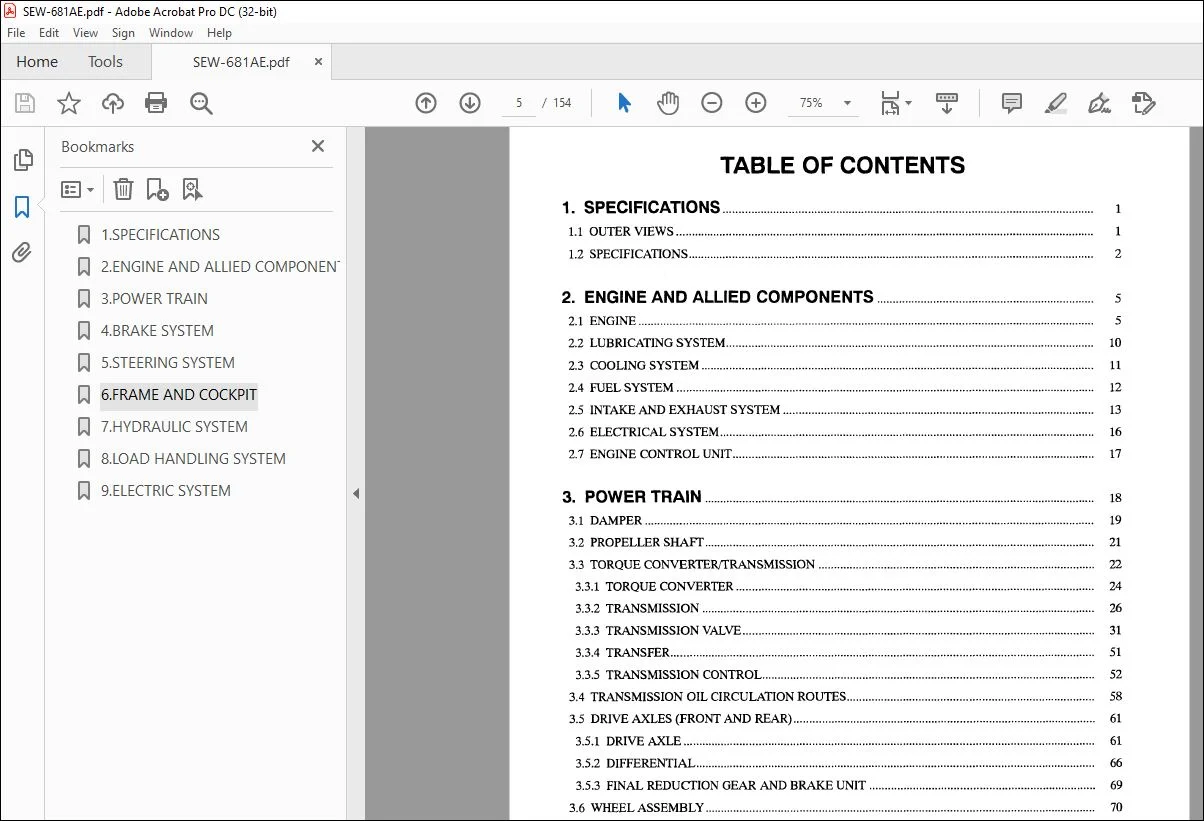Viewport: 1204px width, 821px height.
Task: Close the Bookmarks panel
Action: [x=318, y=146]
